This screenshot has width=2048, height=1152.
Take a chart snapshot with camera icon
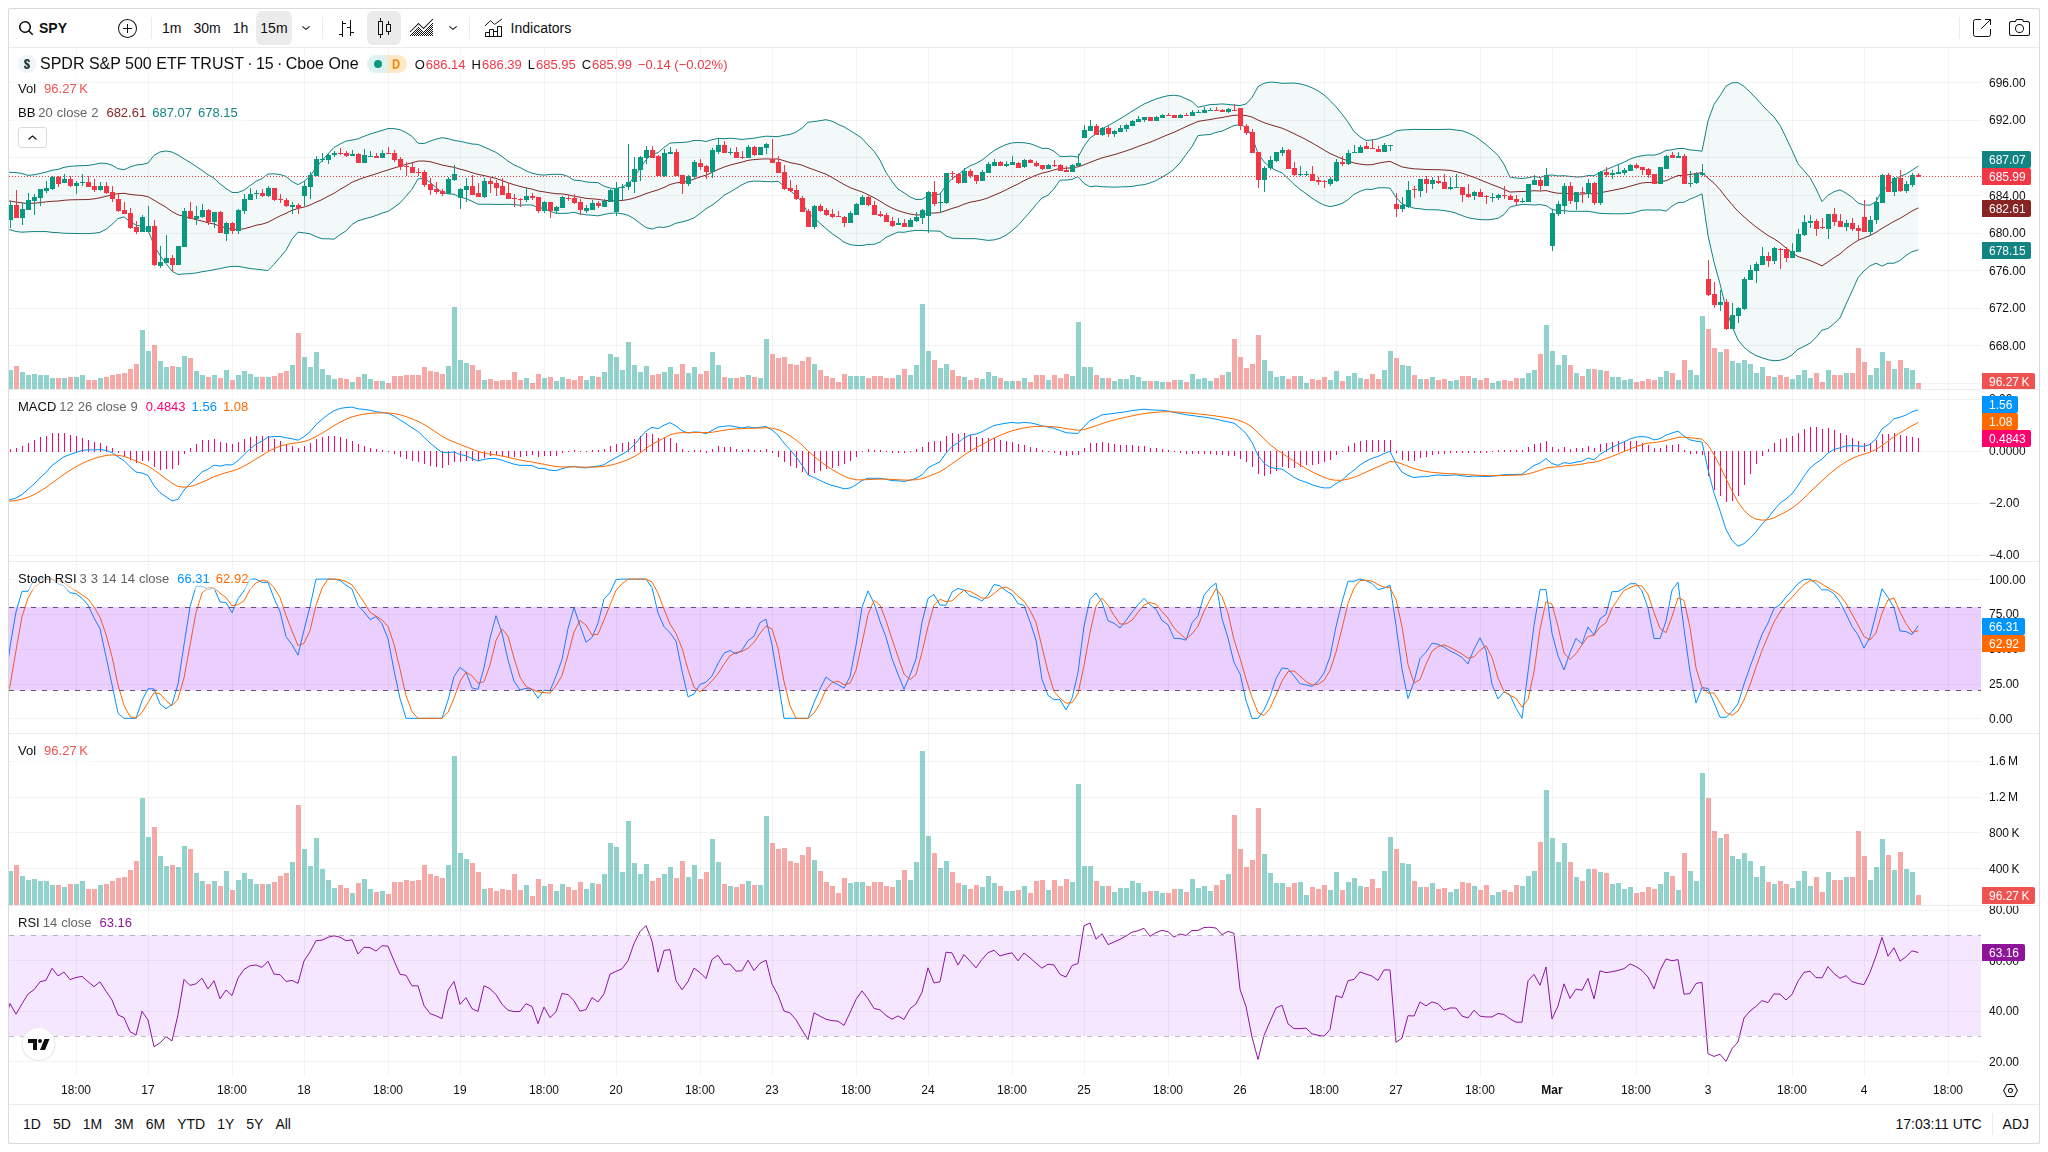2019,28
